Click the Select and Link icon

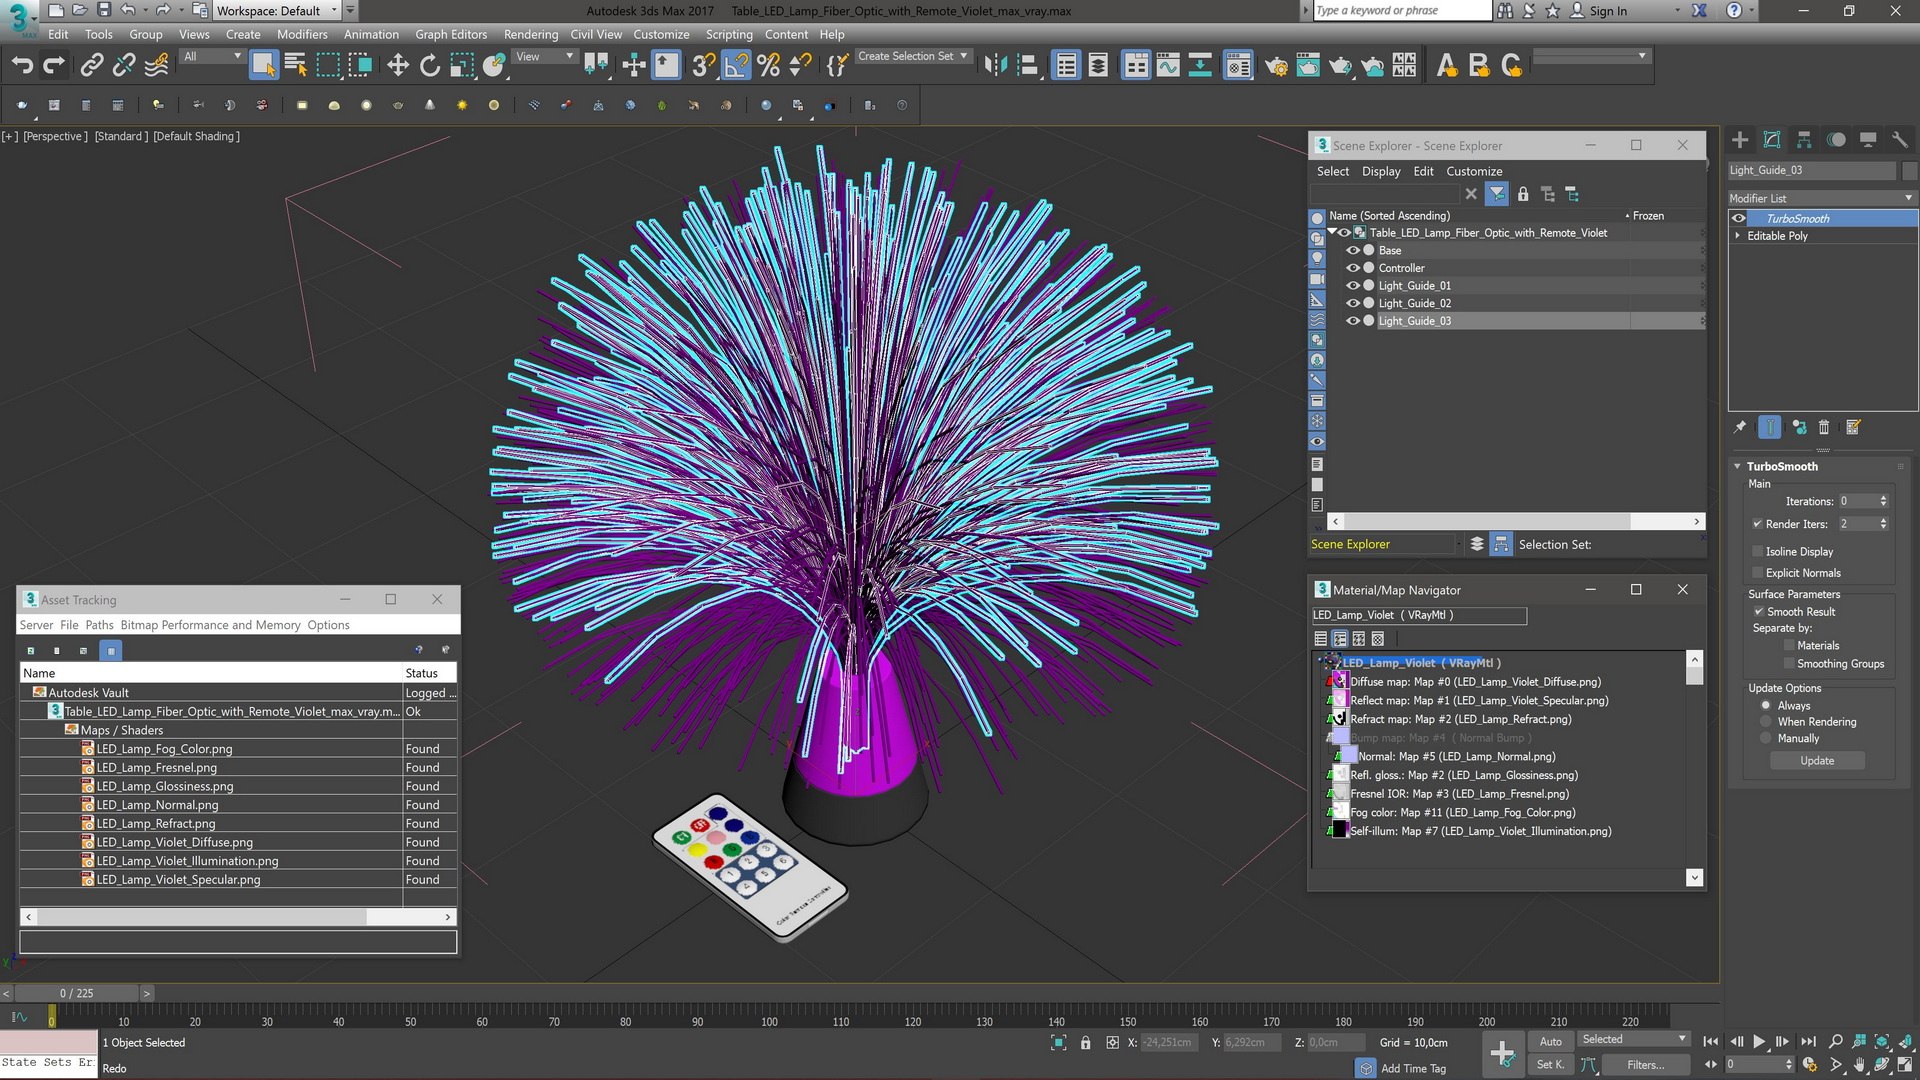(91, 66)
